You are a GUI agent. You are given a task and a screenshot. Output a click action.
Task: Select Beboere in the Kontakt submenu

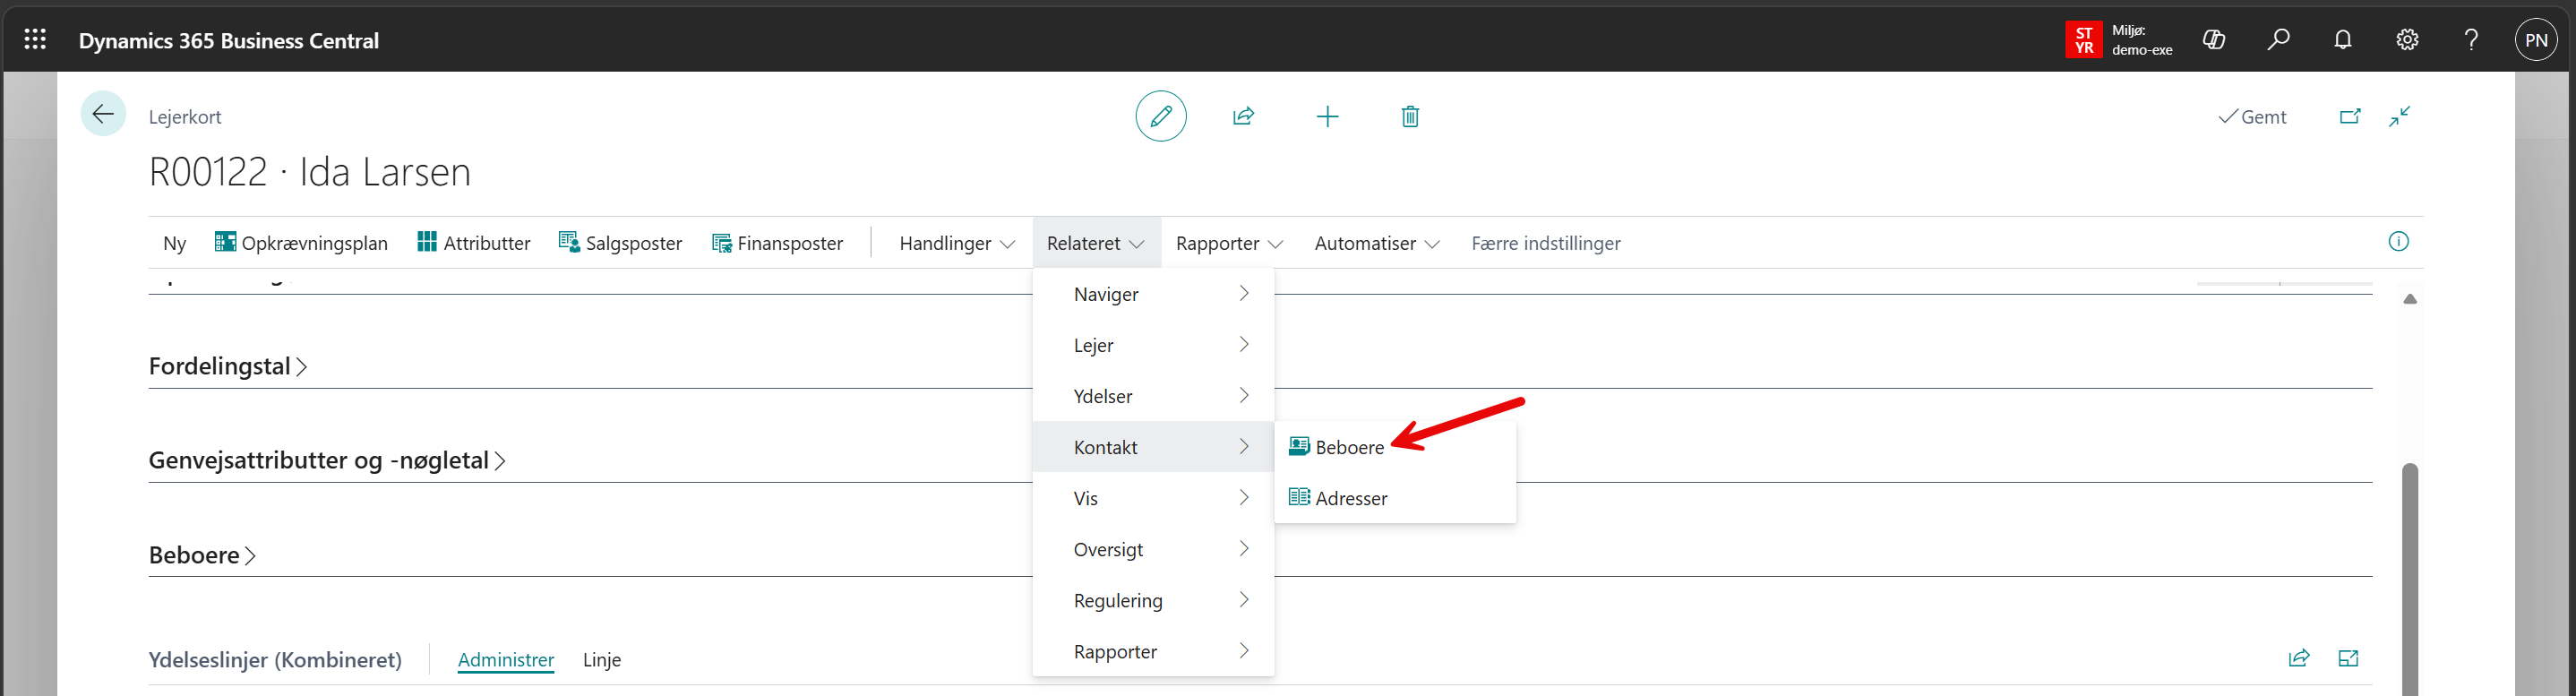[x=1349, y=447]
